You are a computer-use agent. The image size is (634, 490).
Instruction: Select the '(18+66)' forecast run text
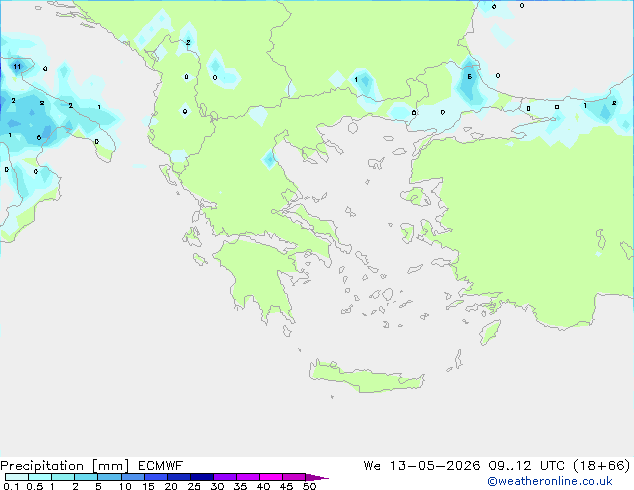click(602, 466)
